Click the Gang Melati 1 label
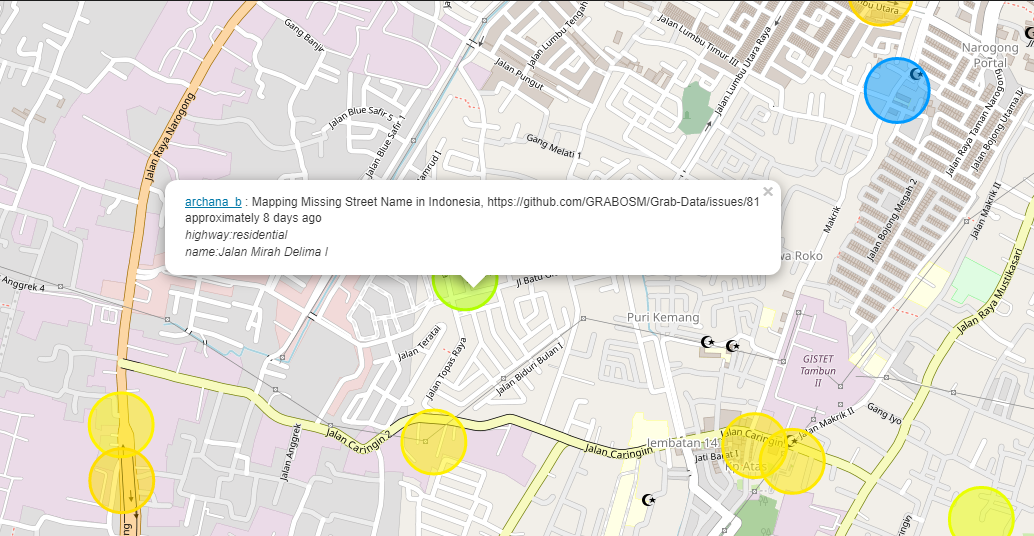Screen dimensions: 1034x536 tap(554, 146)
